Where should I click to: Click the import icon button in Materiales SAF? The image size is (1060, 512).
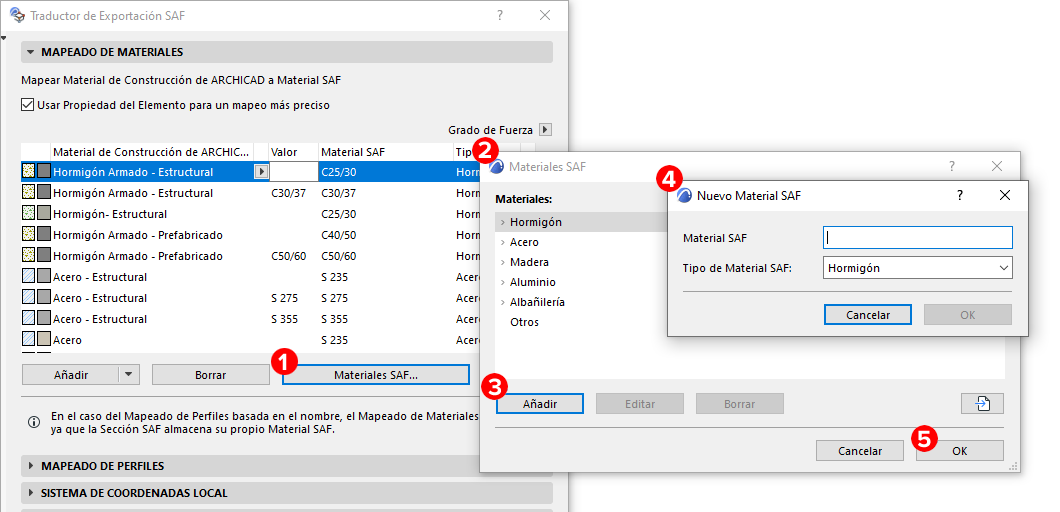[982, 404]
